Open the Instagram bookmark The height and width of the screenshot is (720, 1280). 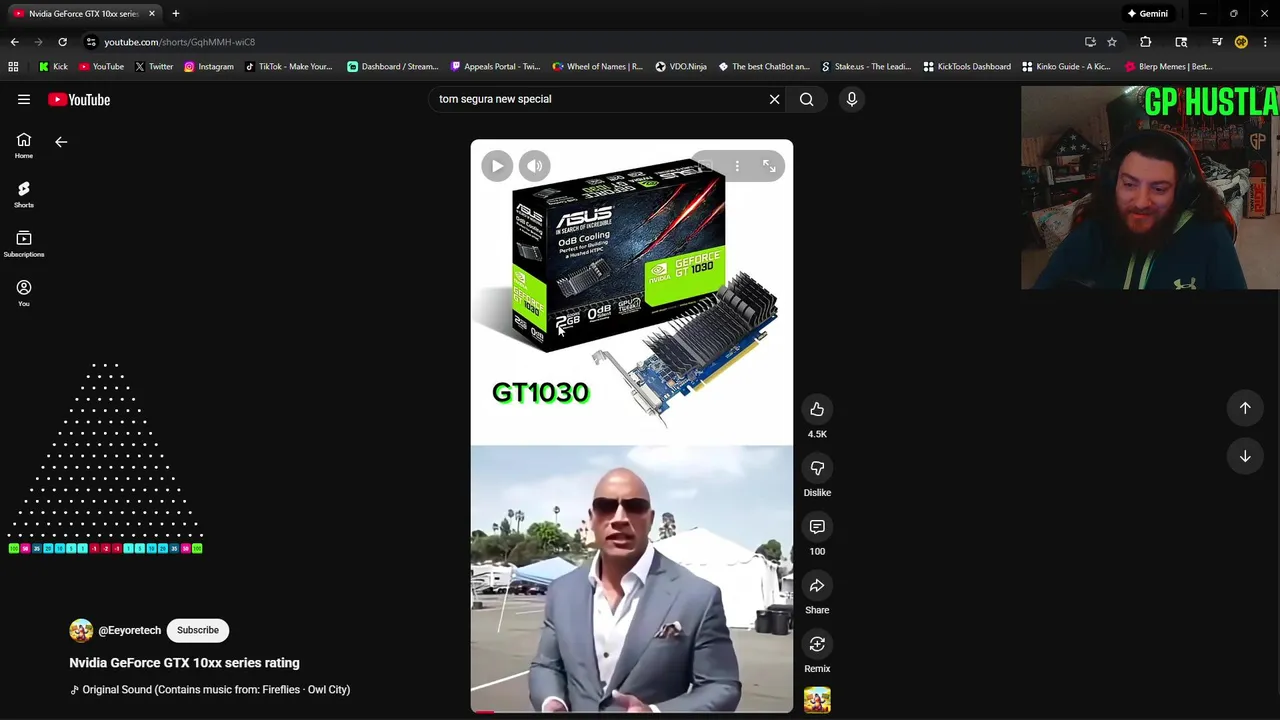pyautogui.click(x=209, y=67)
